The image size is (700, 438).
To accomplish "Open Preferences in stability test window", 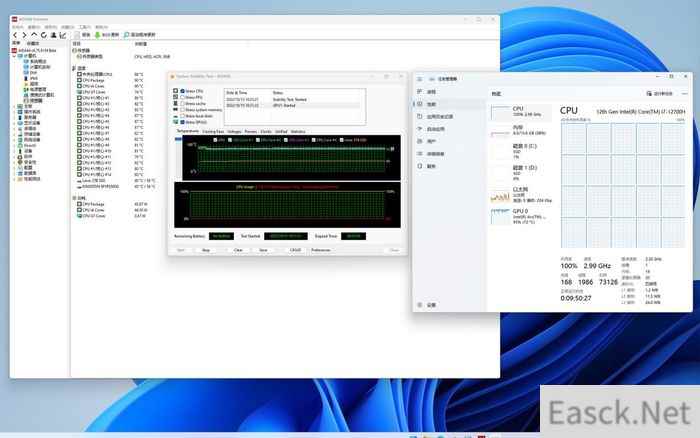I will pos(321,250).
